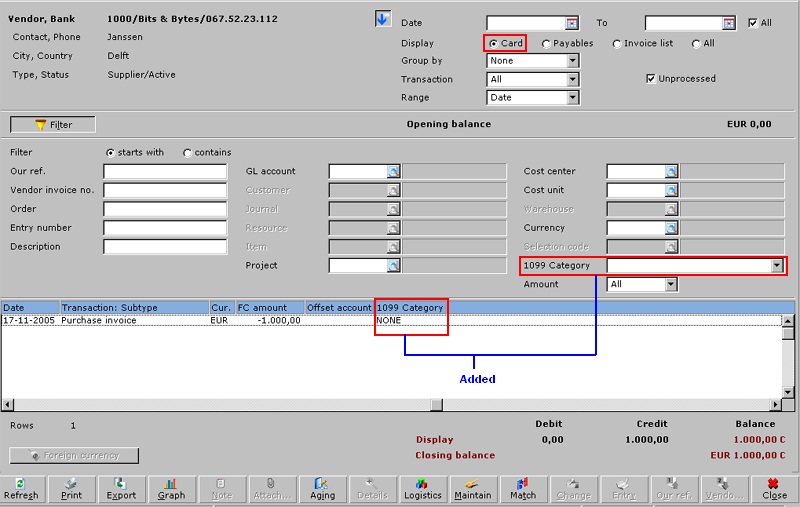This screenshot has width=800, height=507.
Task: Toggle the Unprocessed checkbox
Action: pyautogui.click(x=651, y=79)
